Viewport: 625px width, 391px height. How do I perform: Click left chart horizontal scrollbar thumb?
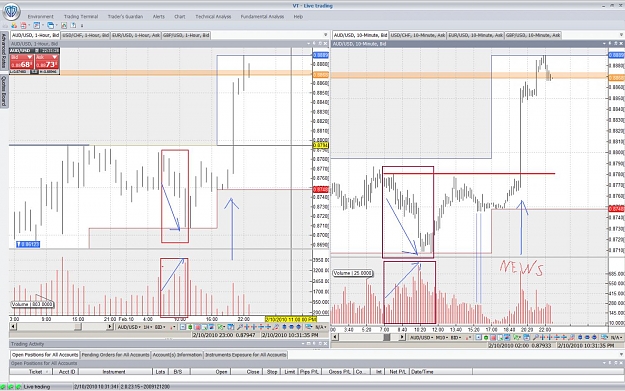[x=78, y=327]
